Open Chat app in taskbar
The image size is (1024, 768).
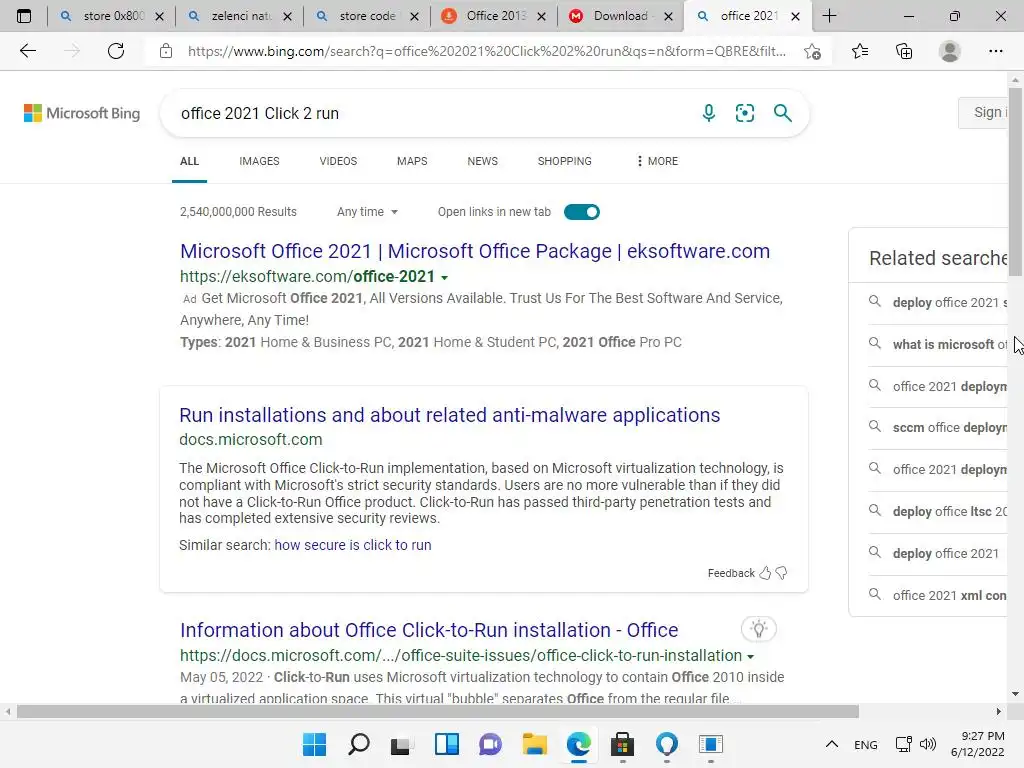pos(490,744)
